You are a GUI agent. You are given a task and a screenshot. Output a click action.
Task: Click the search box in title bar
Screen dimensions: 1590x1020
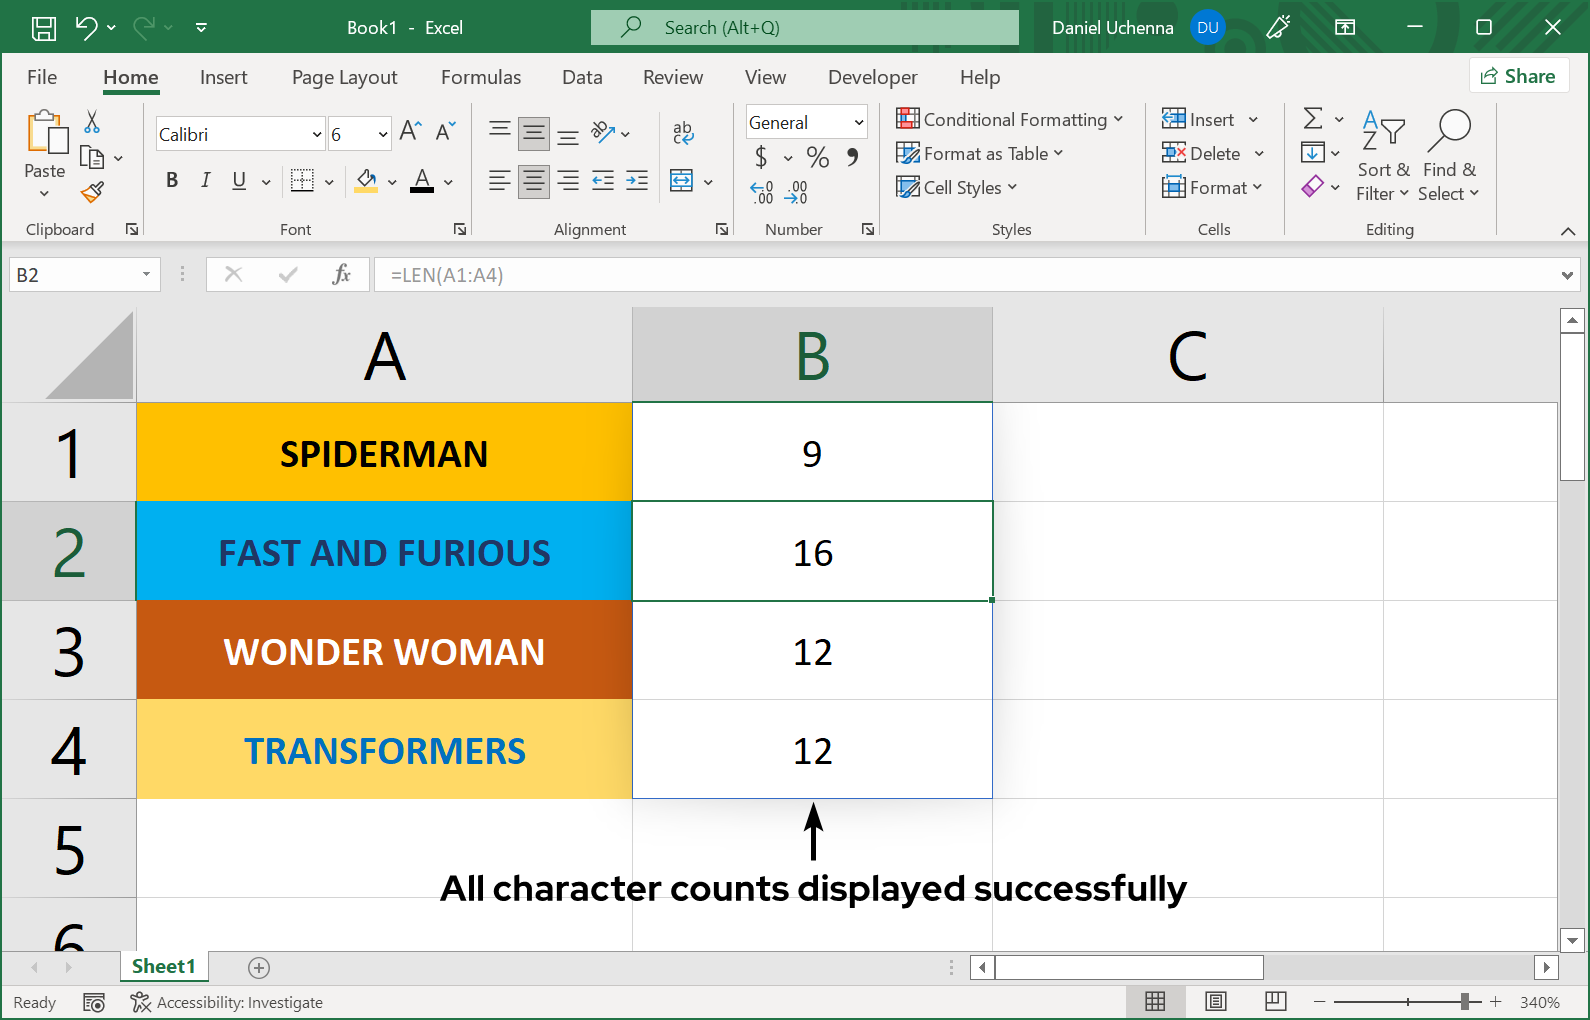(x=805, y=28)
